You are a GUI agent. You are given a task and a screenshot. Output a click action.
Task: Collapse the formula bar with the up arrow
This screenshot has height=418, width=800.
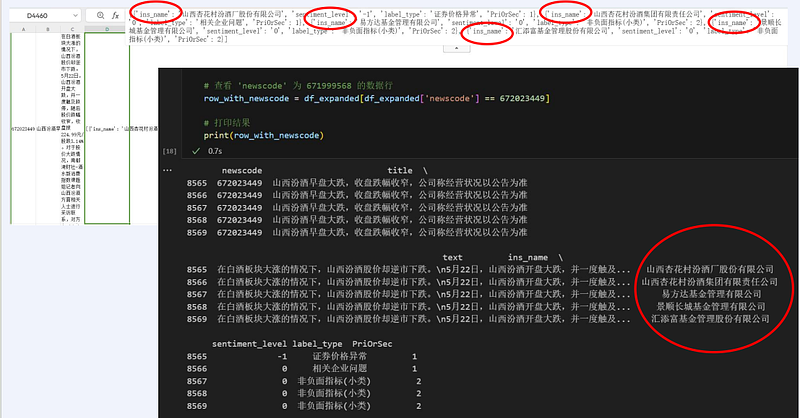point(456,48)
